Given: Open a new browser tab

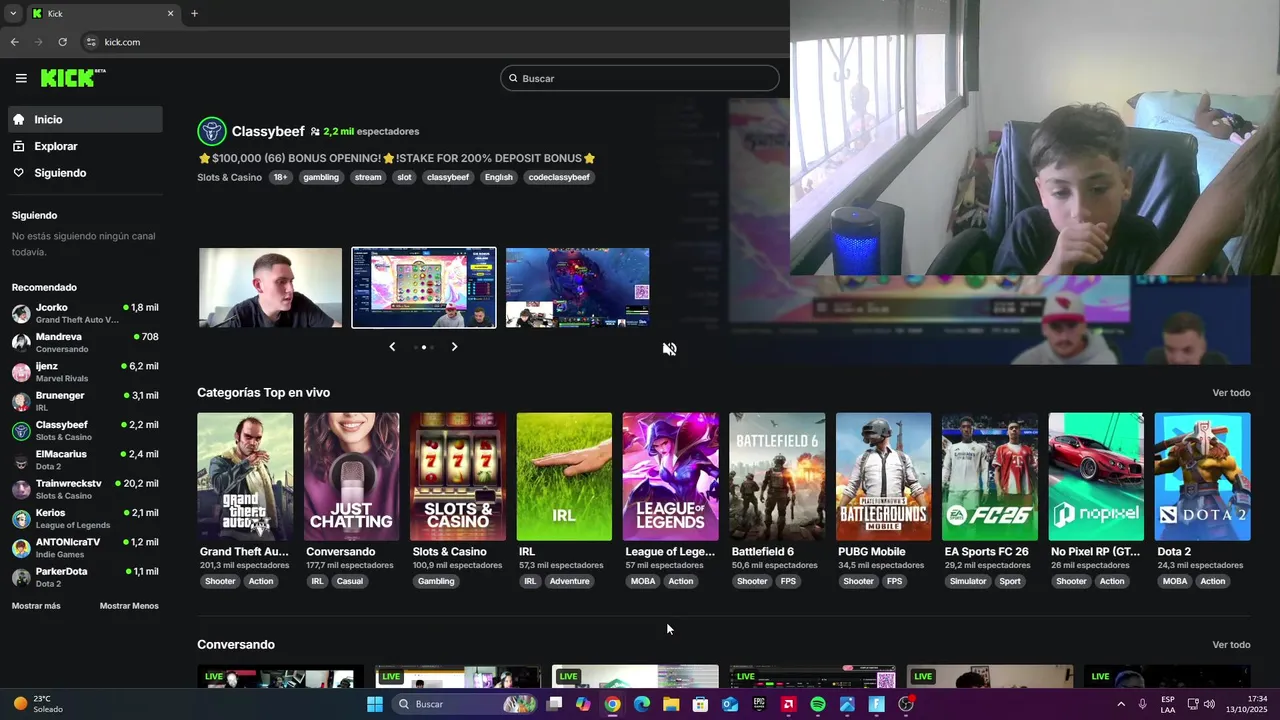Looking at the screenshot, I should (194, 14).
